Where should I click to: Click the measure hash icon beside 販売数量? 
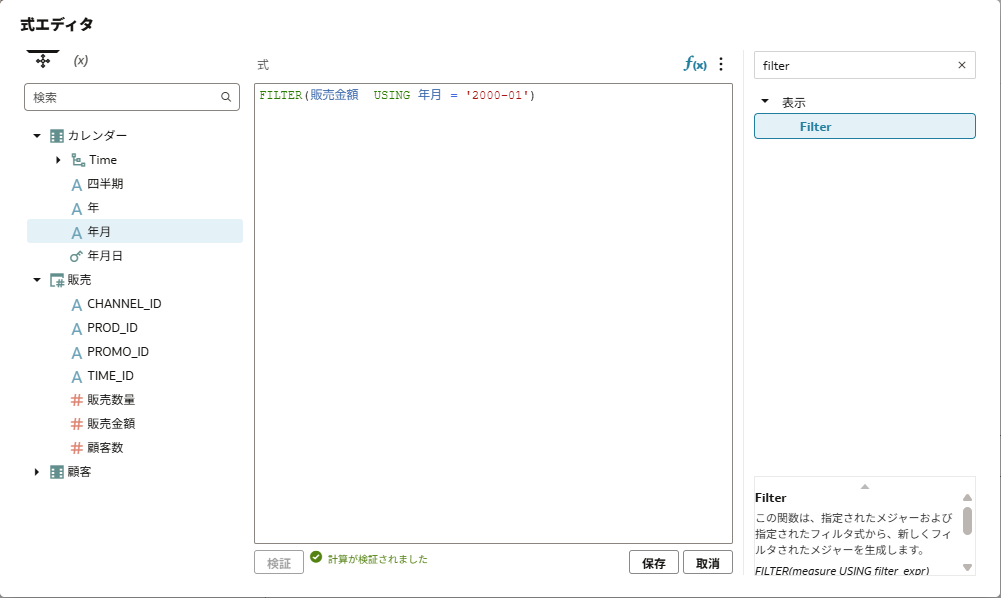click(x=77, y=400)
